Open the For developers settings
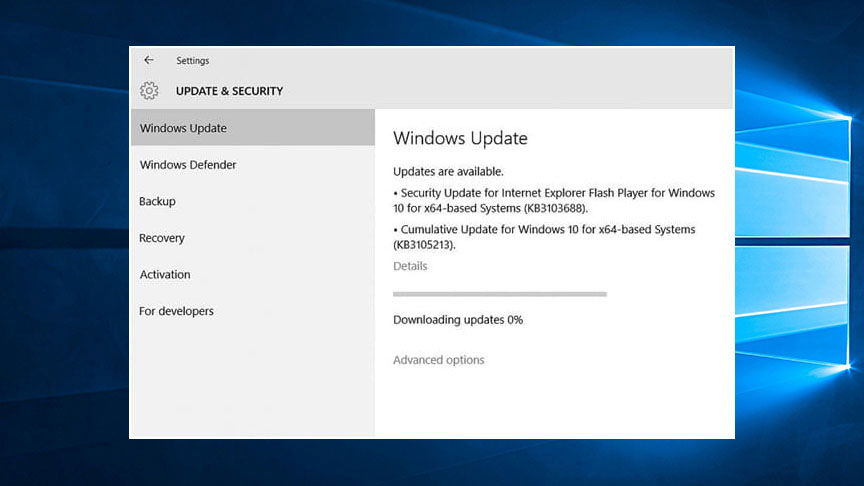 [176, 311]
